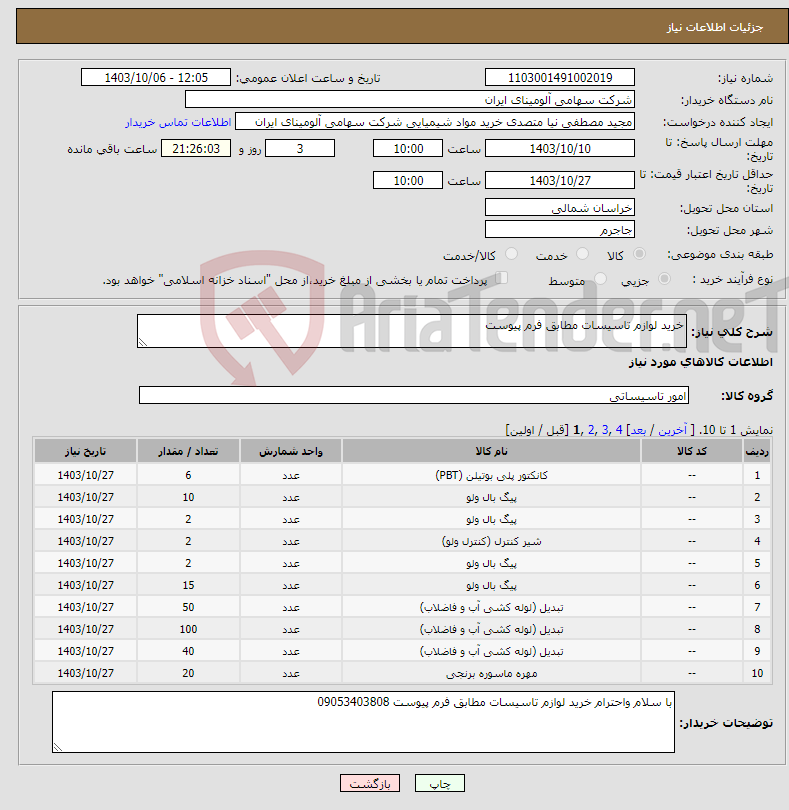Click the جزئیات اطلاعات نیاز header title

[715, 27]
